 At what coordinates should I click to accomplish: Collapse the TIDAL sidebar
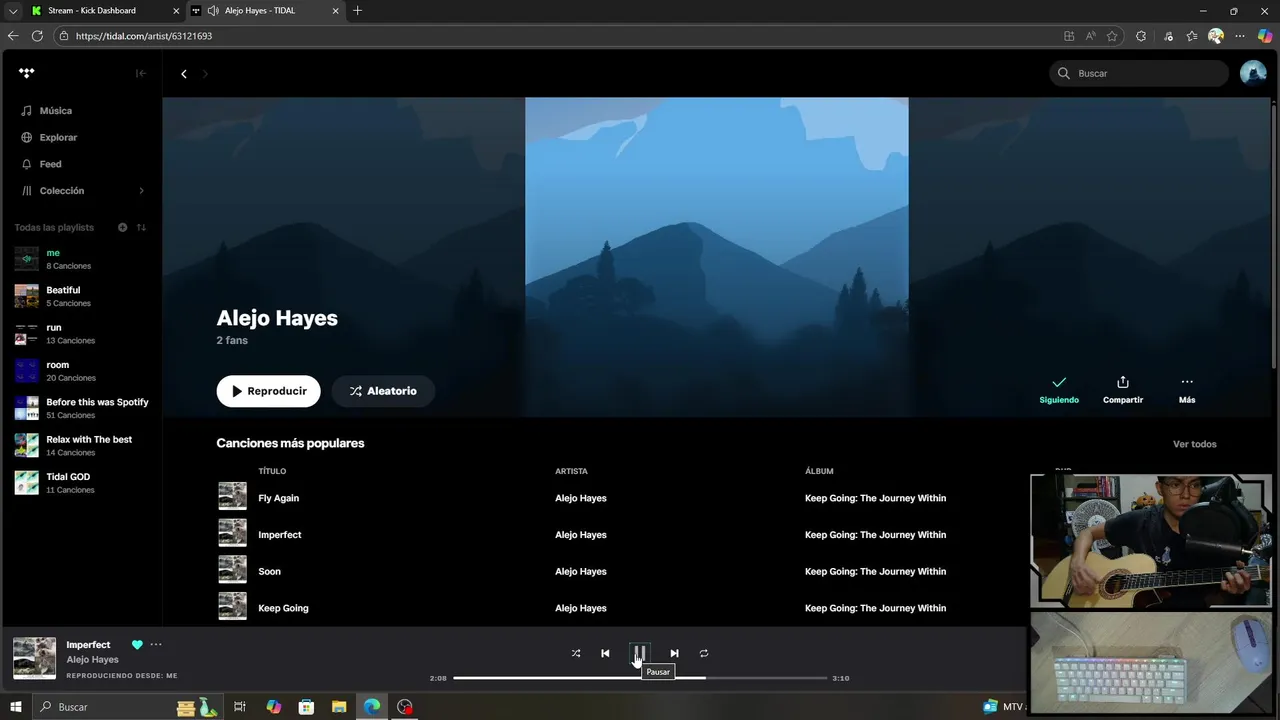141,73
